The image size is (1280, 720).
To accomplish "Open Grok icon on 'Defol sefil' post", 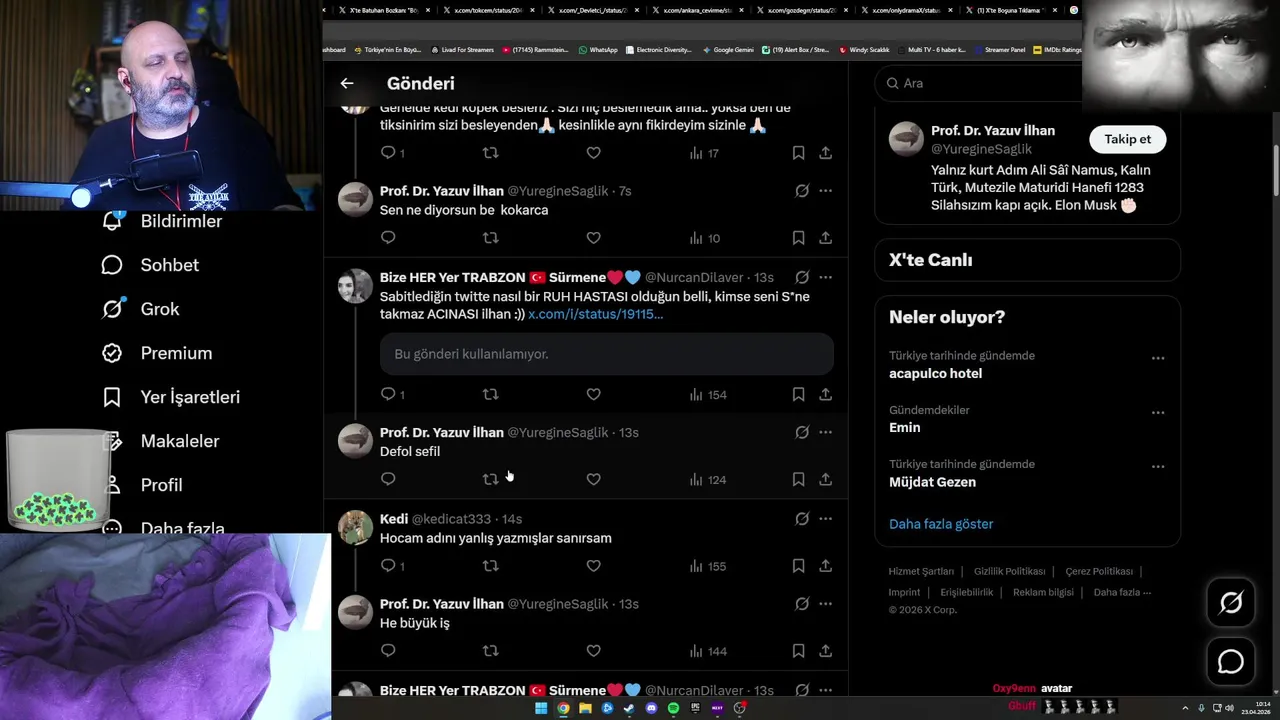I will (802, 432).
